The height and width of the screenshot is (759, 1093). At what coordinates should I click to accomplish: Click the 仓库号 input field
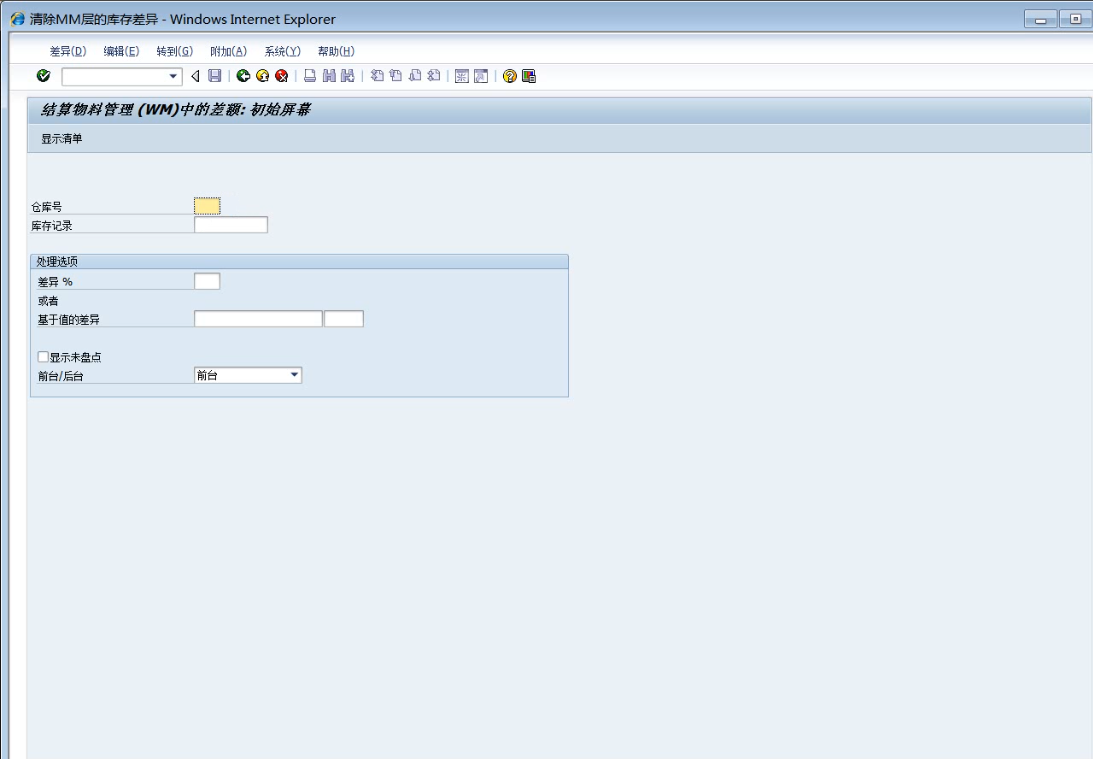(x=207, y=206)
